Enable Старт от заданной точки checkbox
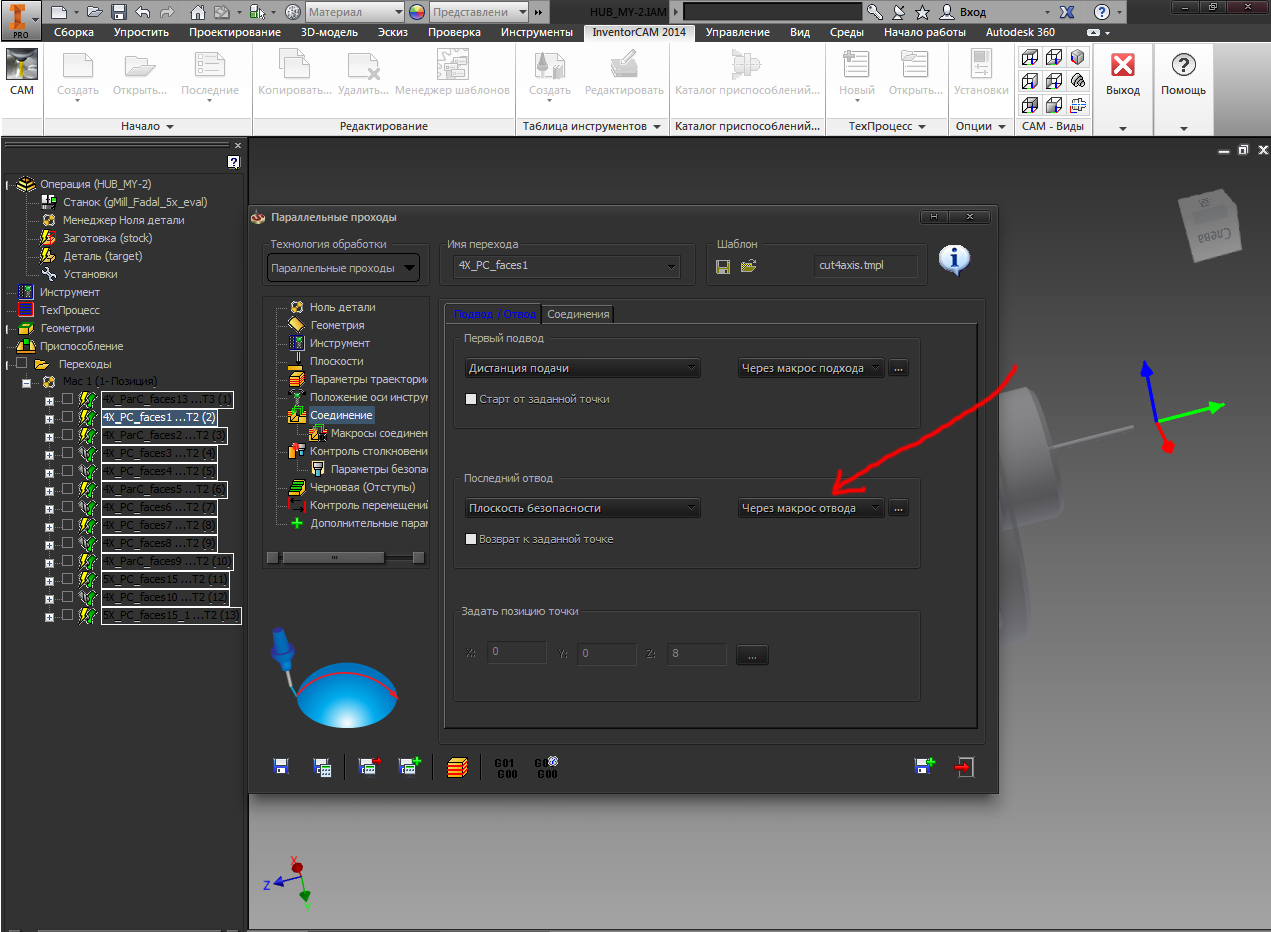The height and width of the screenshot is (932, 1271). pos(472,399)
